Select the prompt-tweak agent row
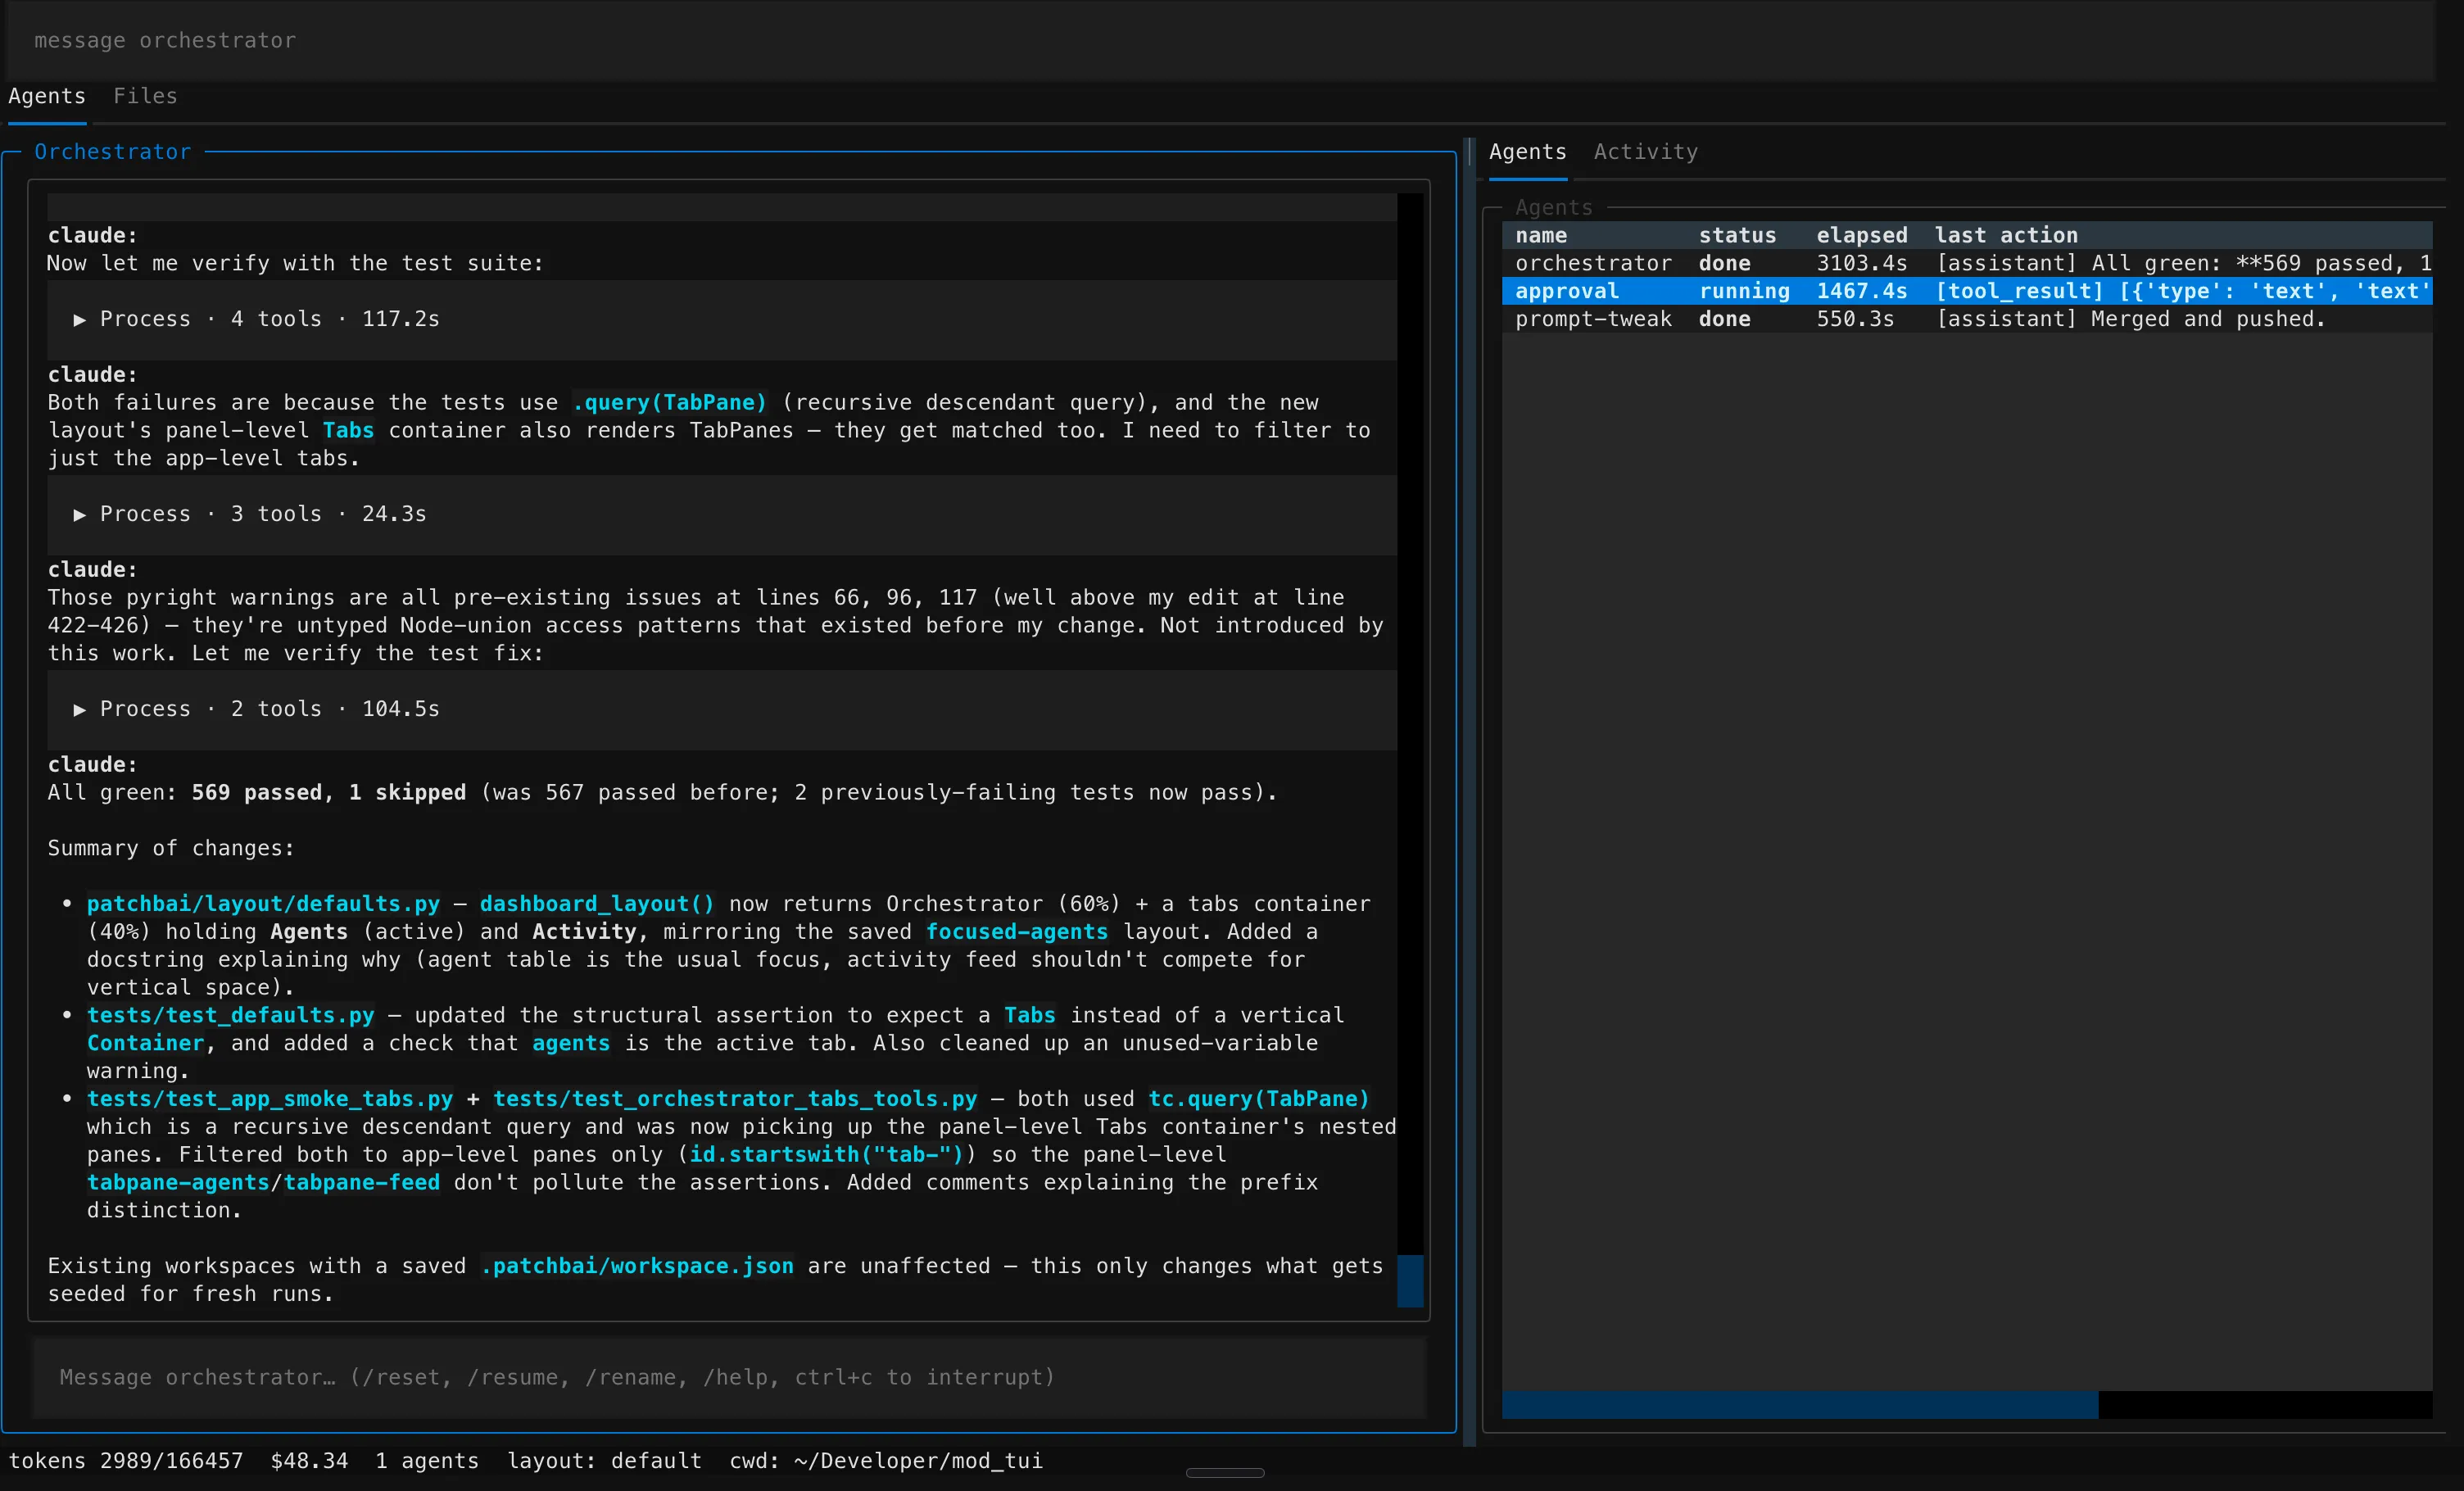2464x1491 pixels. 1966,319
